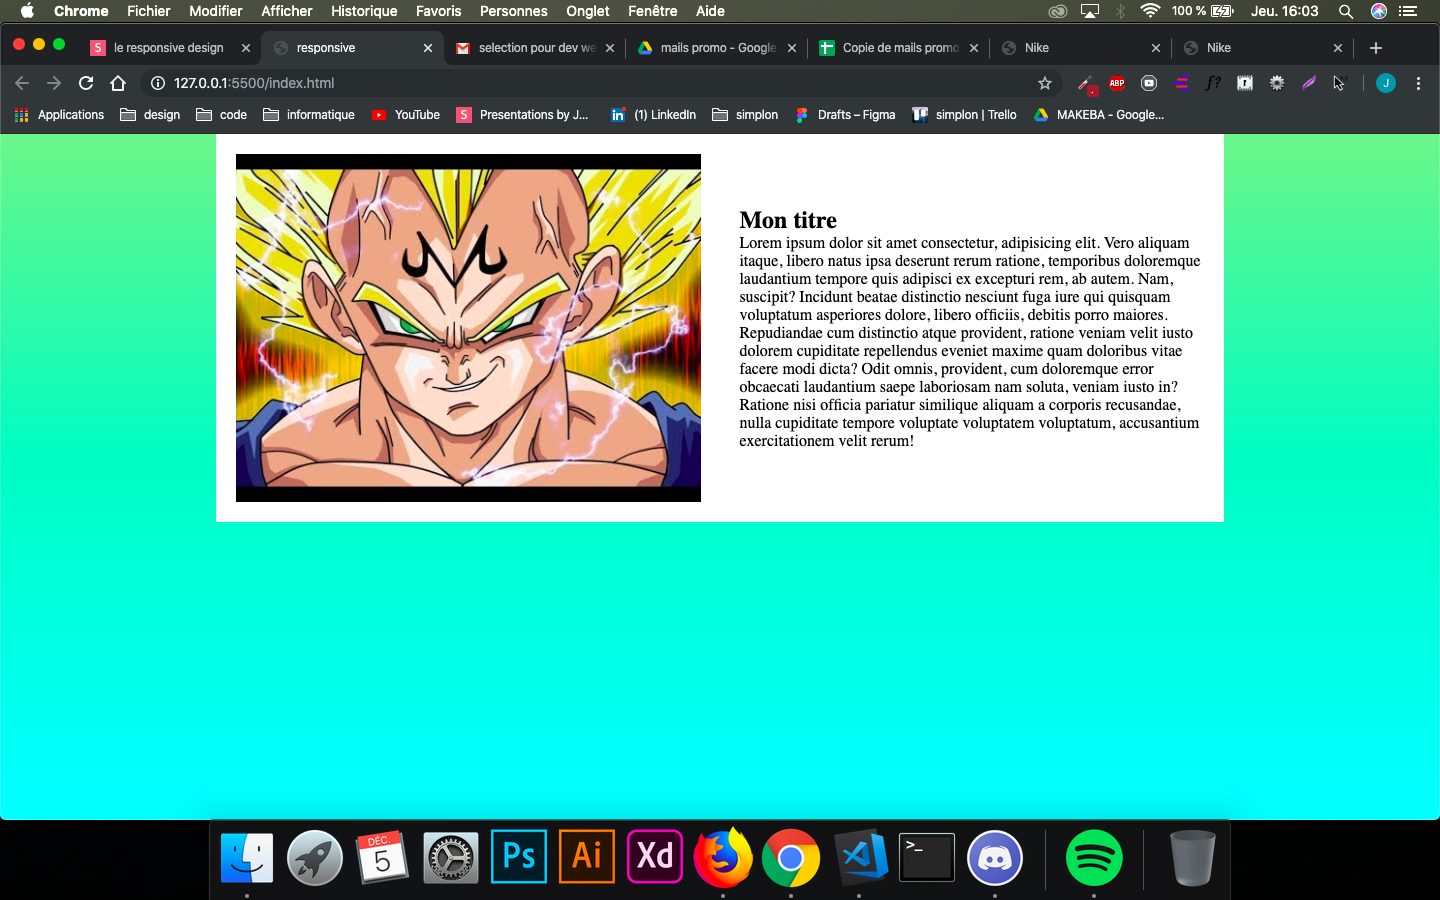
Task: Open the Historique menu
Action: point(364,11)
